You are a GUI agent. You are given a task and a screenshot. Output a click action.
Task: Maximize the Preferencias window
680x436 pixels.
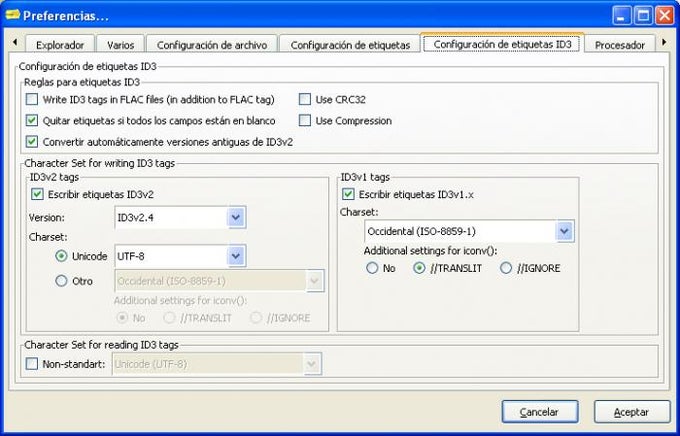pos(643,16)
